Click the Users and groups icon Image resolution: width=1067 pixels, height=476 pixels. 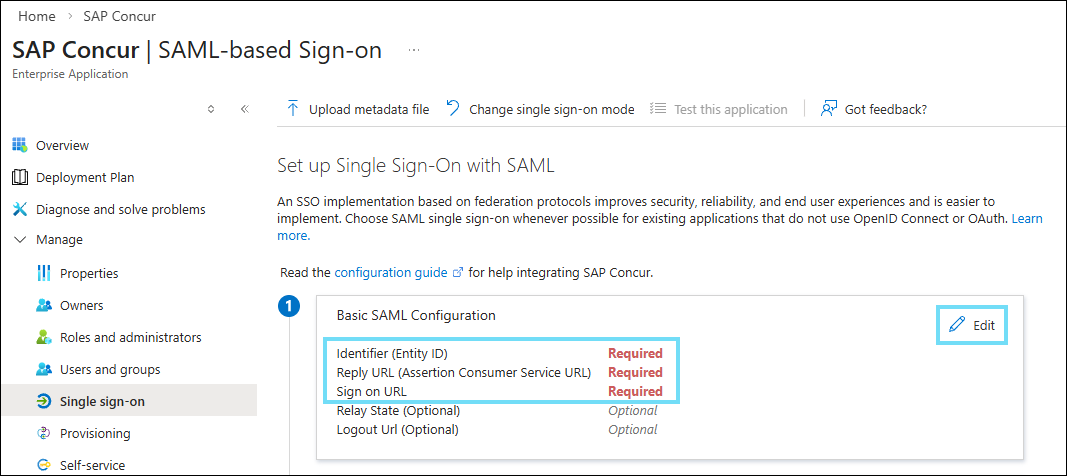[44, 369]
